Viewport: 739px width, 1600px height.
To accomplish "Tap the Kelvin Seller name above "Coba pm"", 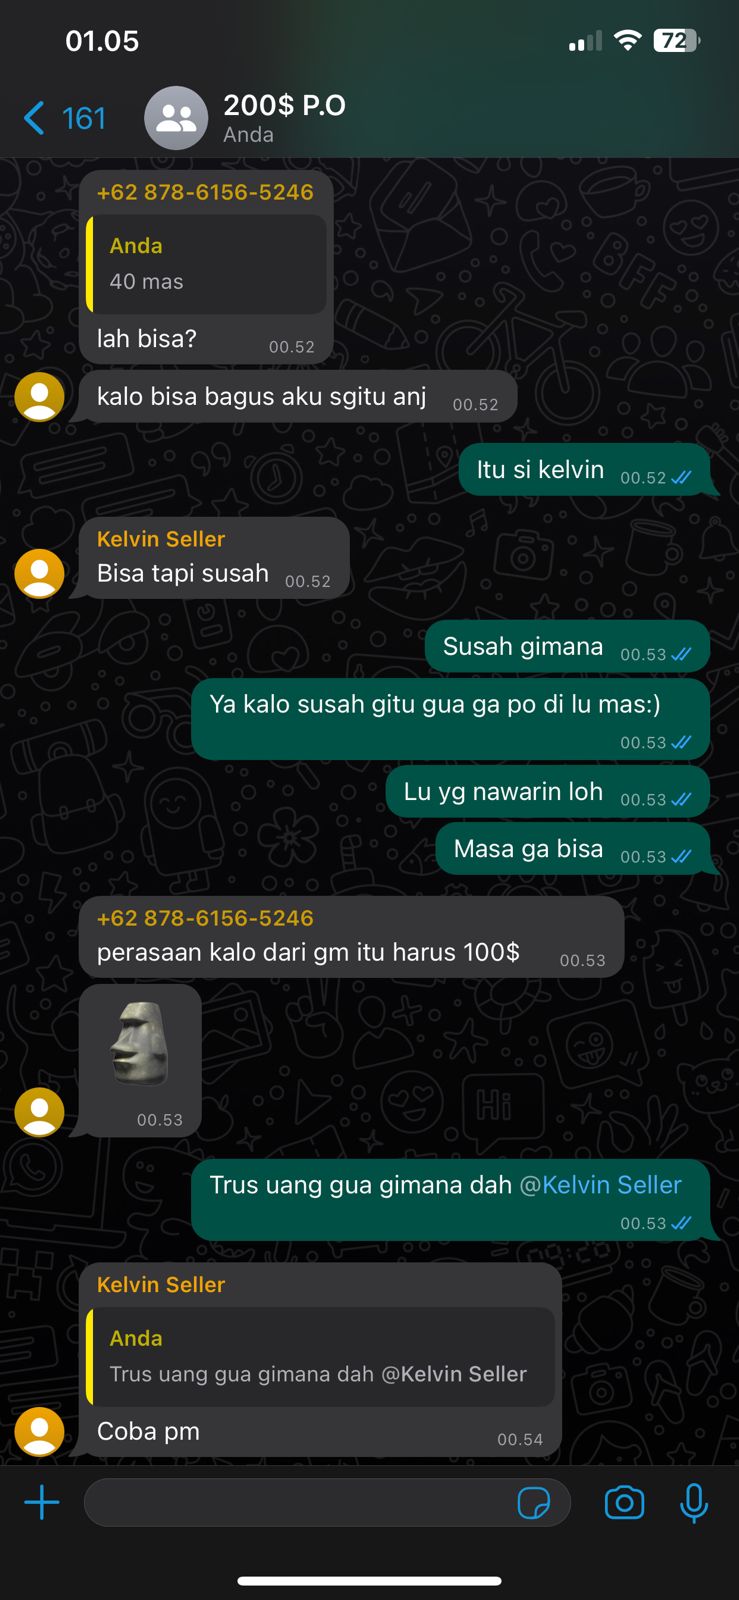I will [161, 1285].
